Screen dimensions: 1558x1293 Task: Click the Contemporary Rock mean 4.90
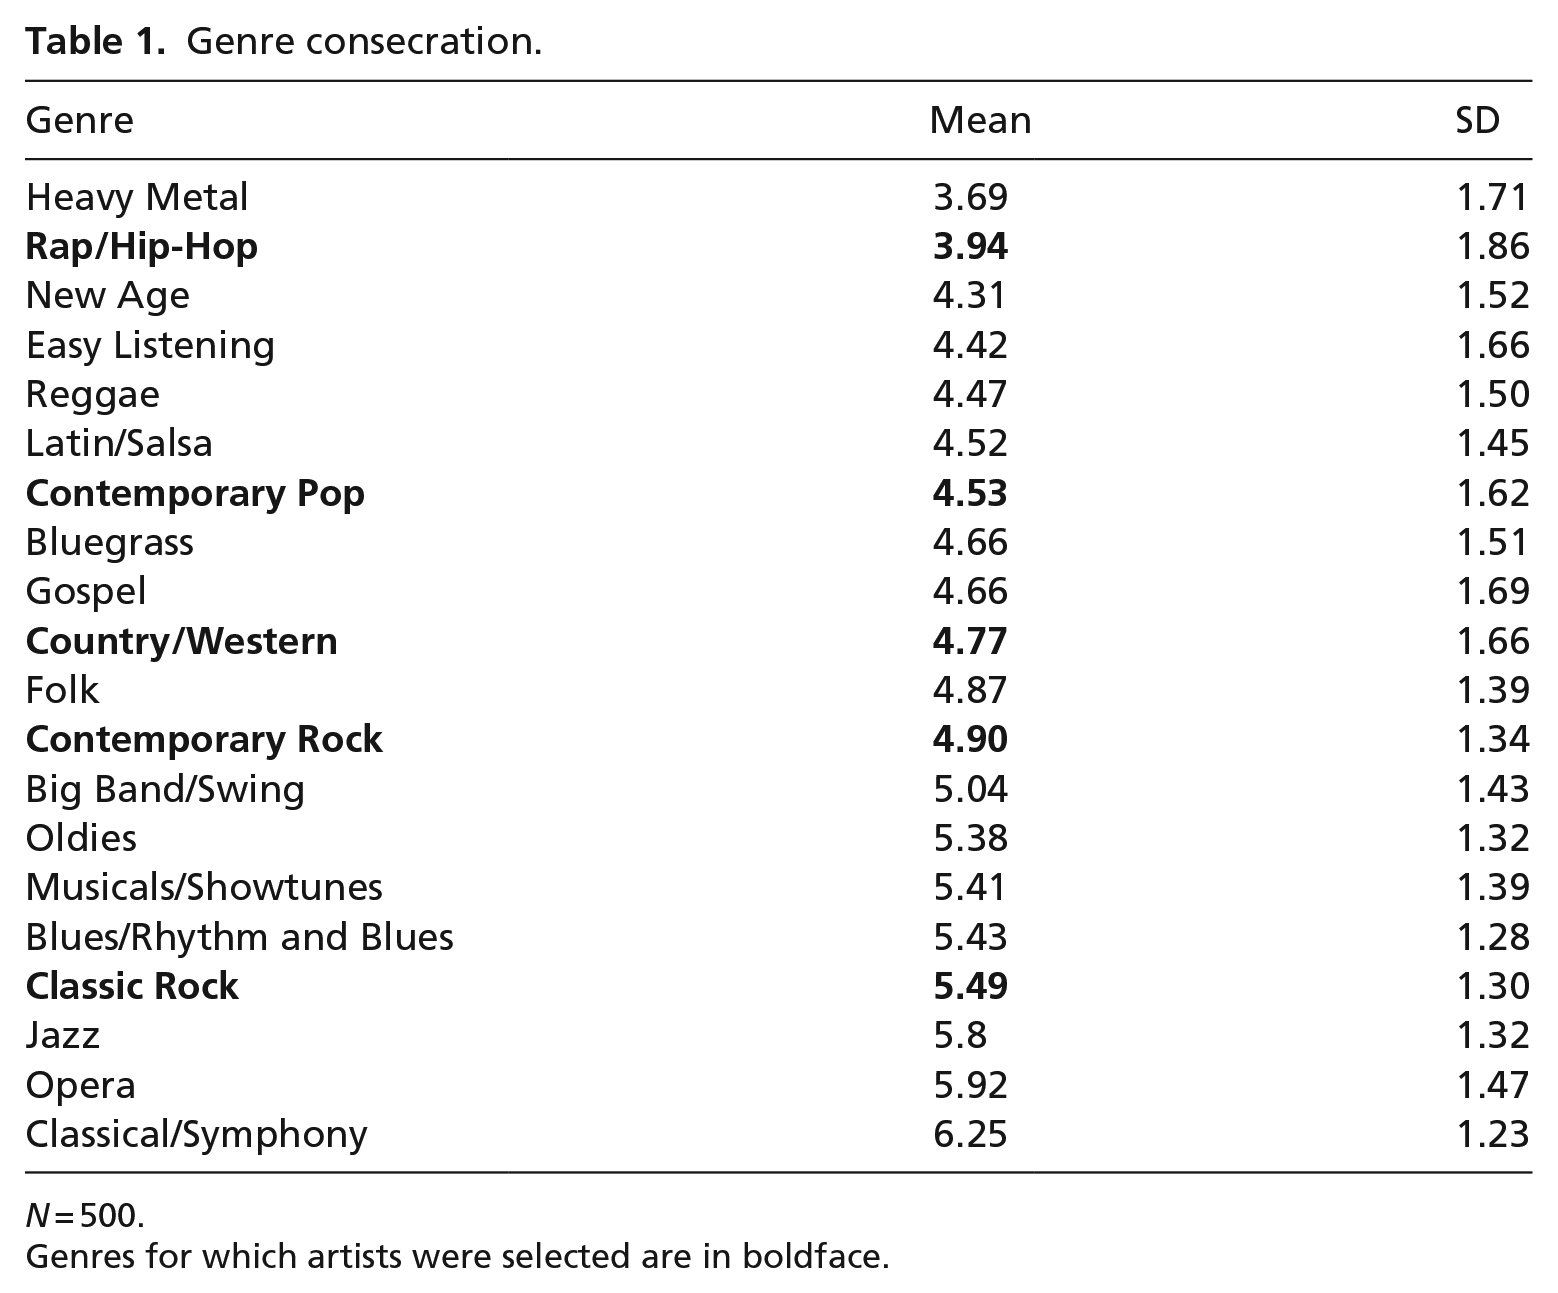[969, 739]
